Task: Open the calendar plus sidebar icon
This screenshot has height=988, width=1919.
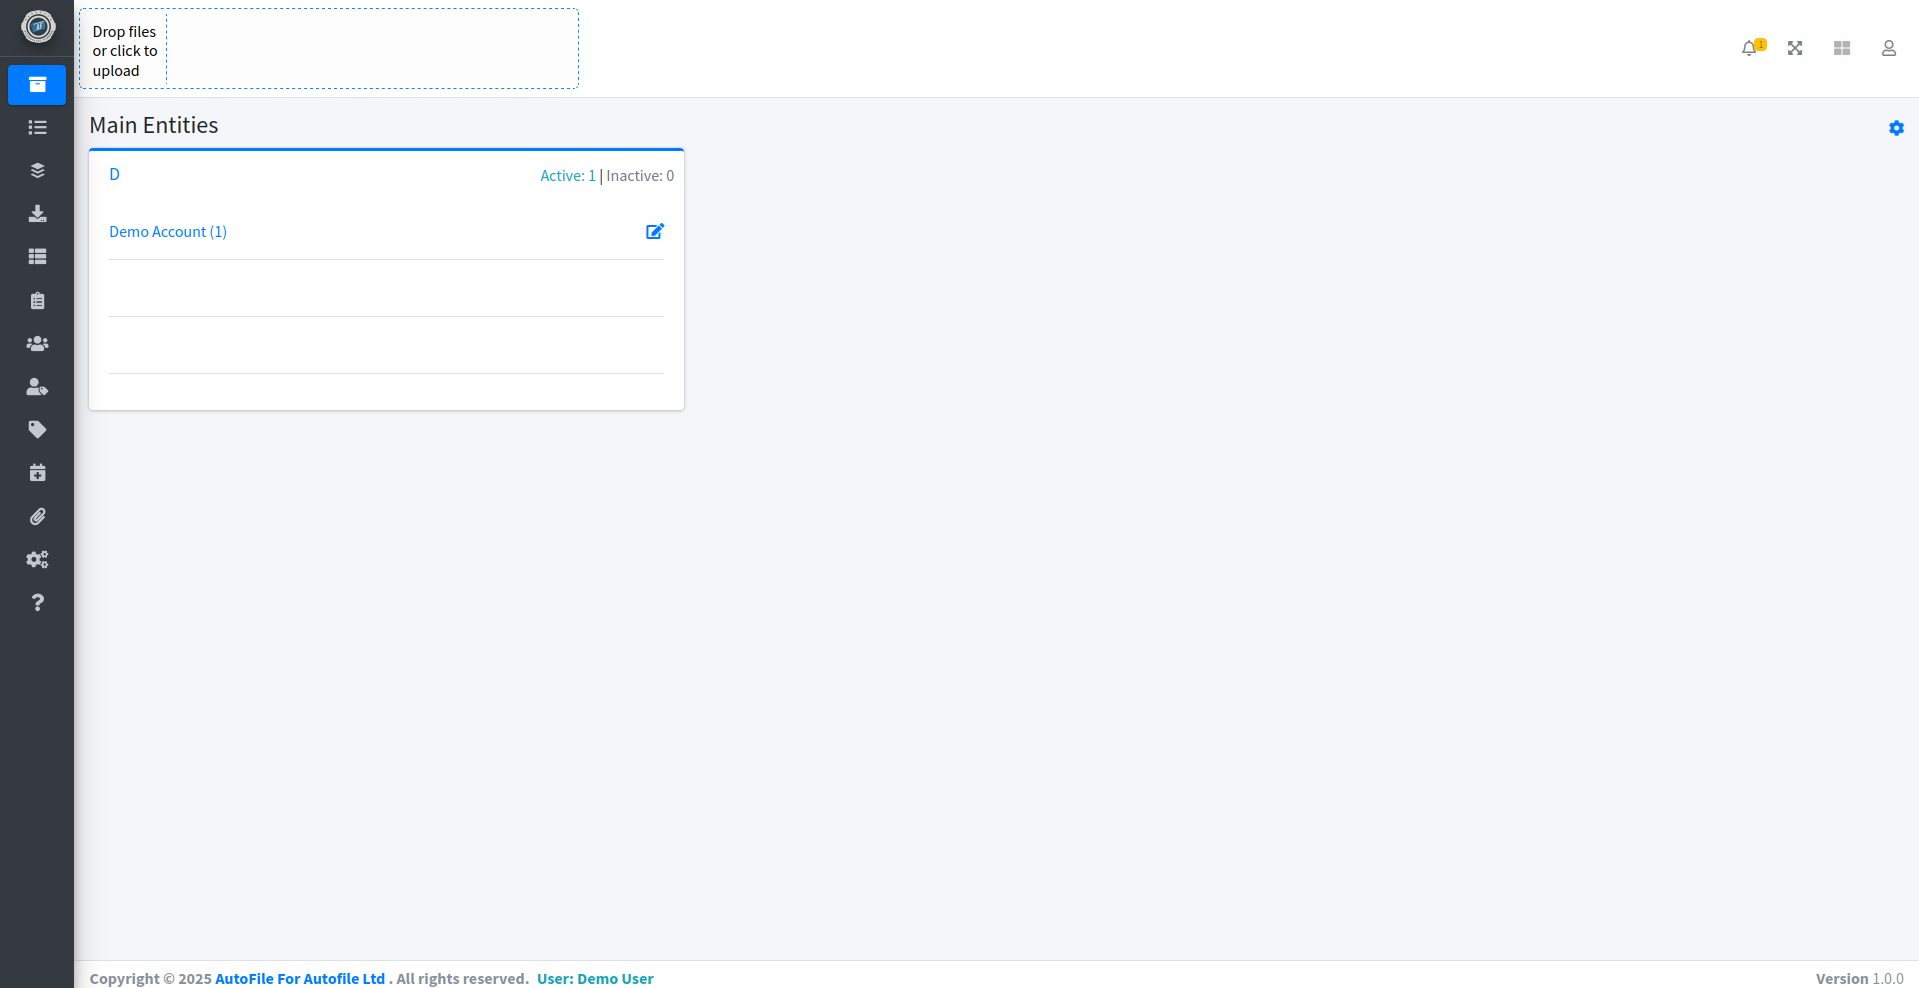Action: pyautogui.click(x=37, y=473)
